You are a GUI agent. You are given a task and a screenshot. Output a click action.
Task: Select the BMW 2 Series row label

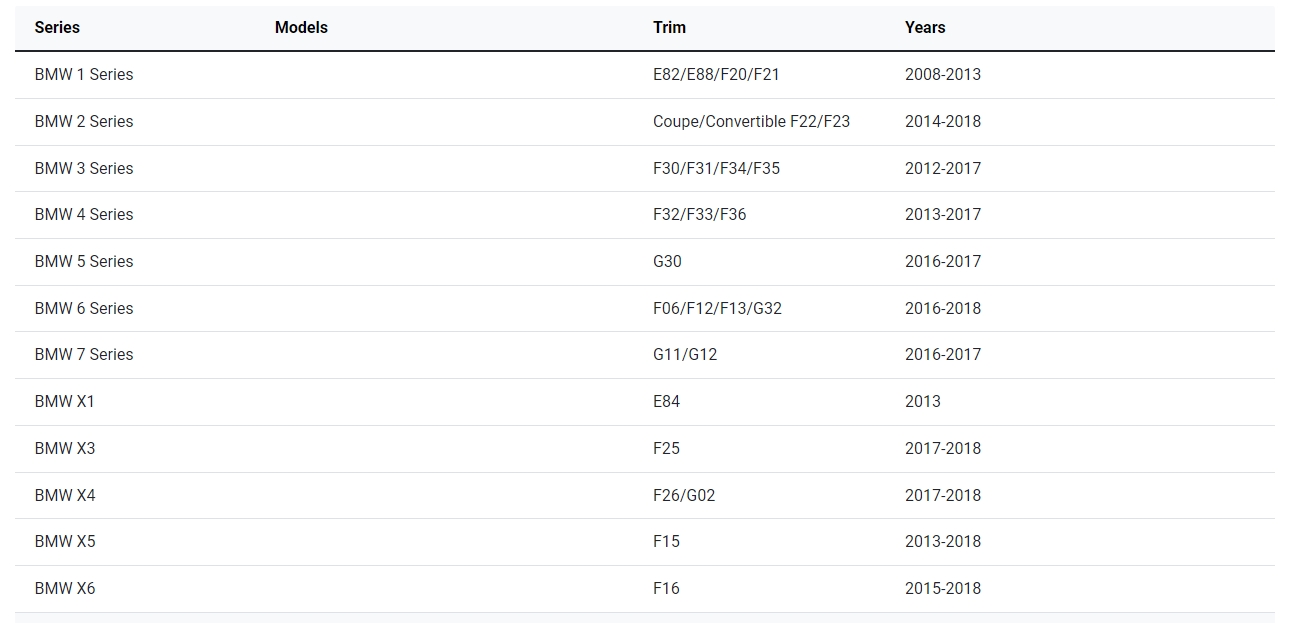[84, 122]
